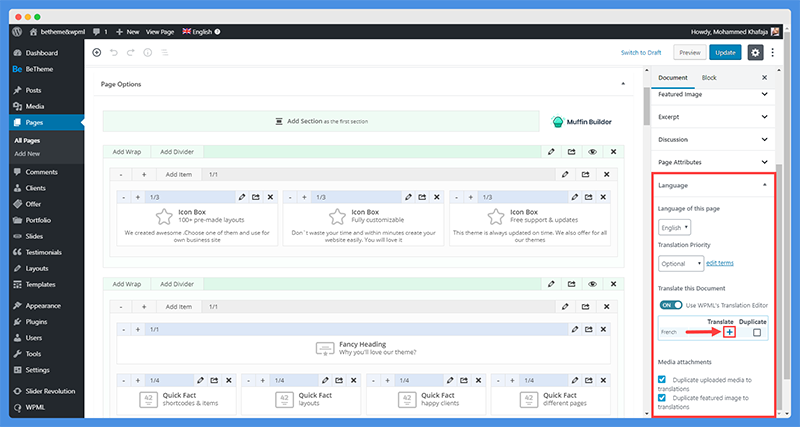Collapse the Language panel
Screen dimensions: 800x427
713,185
